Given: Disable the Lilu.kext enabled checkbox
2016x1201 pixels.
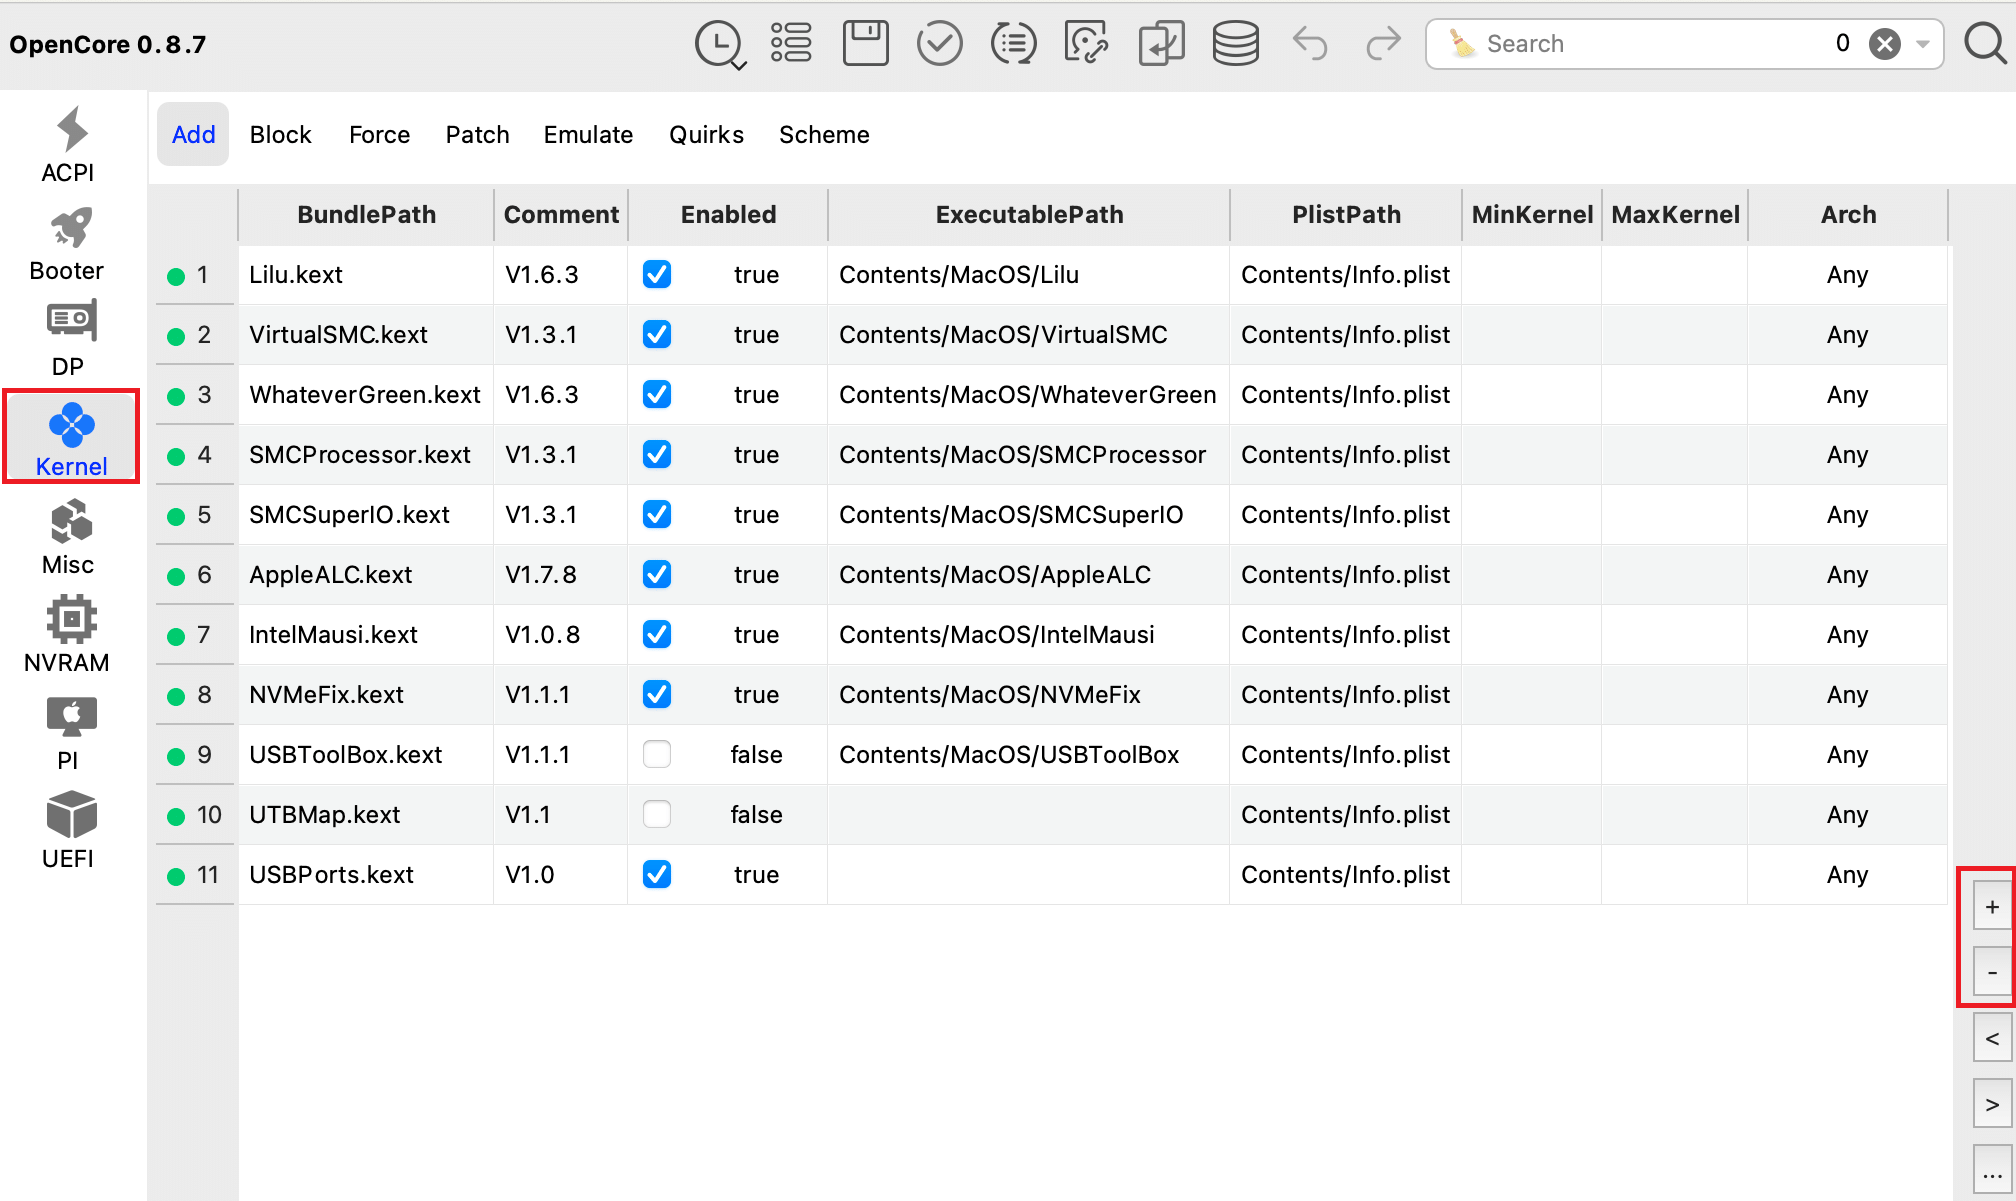Looking at the screenshot, I should pyautogui.click(x=657, y=274).
